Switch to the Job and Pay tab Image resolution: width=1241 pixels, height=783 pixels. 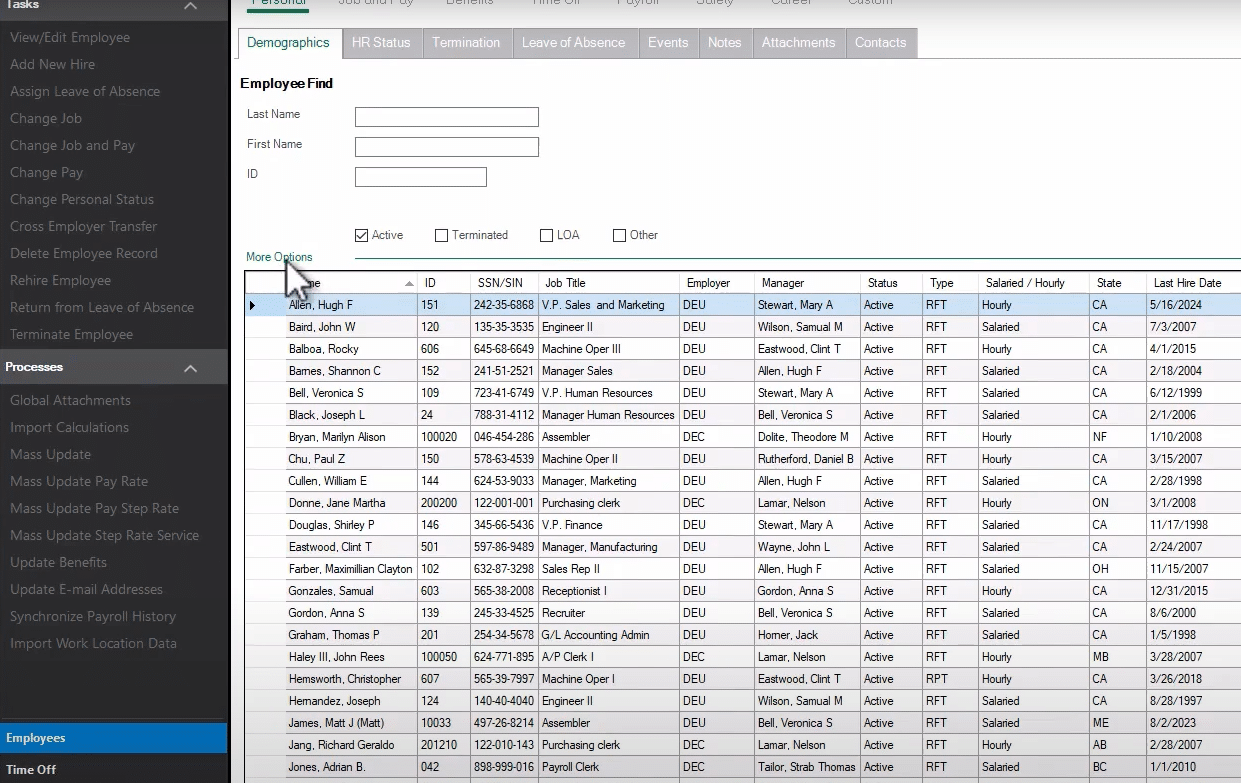[376, 5]
